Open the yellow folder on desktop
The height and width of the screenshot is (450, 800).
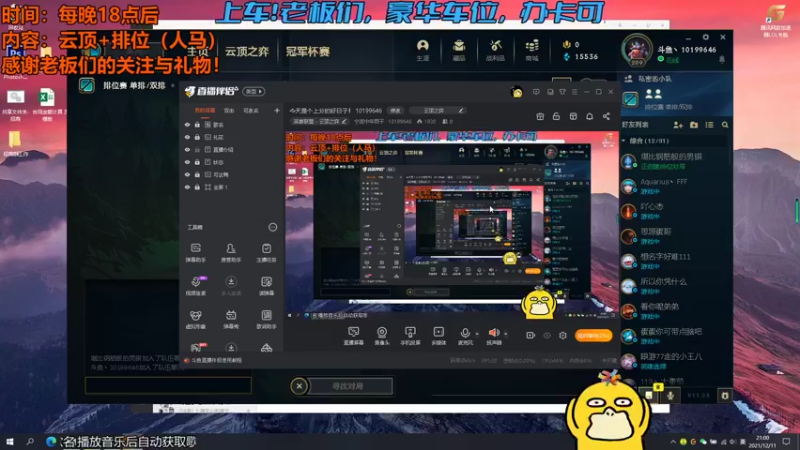15,143
